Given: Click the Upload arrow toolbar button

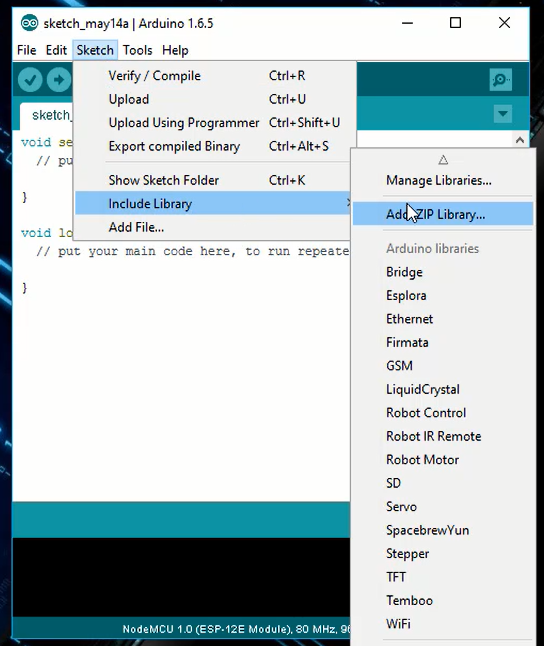Looking at the screenshot, I should tap(59, 80).
